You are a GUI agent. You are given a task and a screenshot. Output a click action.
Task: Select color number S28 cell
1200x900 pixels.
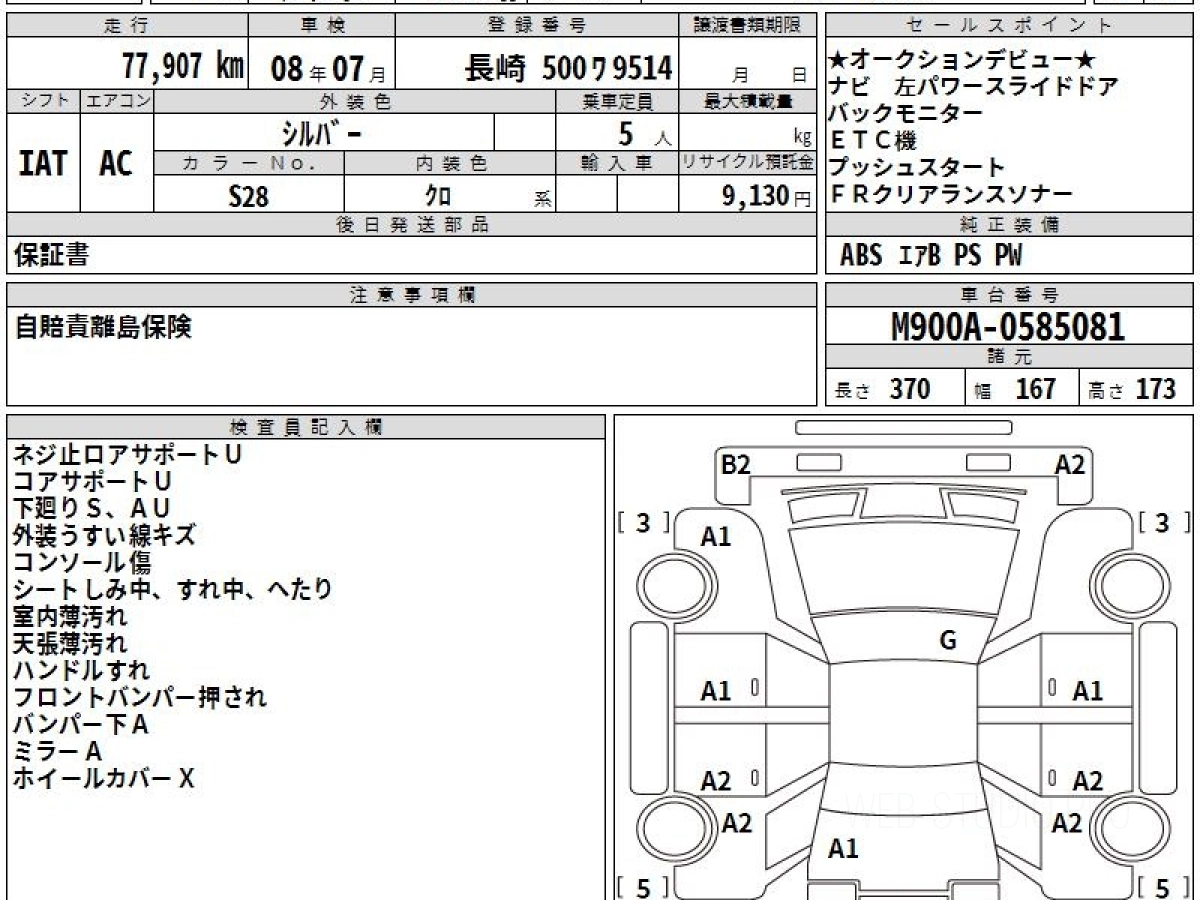[x=248, y=196]
